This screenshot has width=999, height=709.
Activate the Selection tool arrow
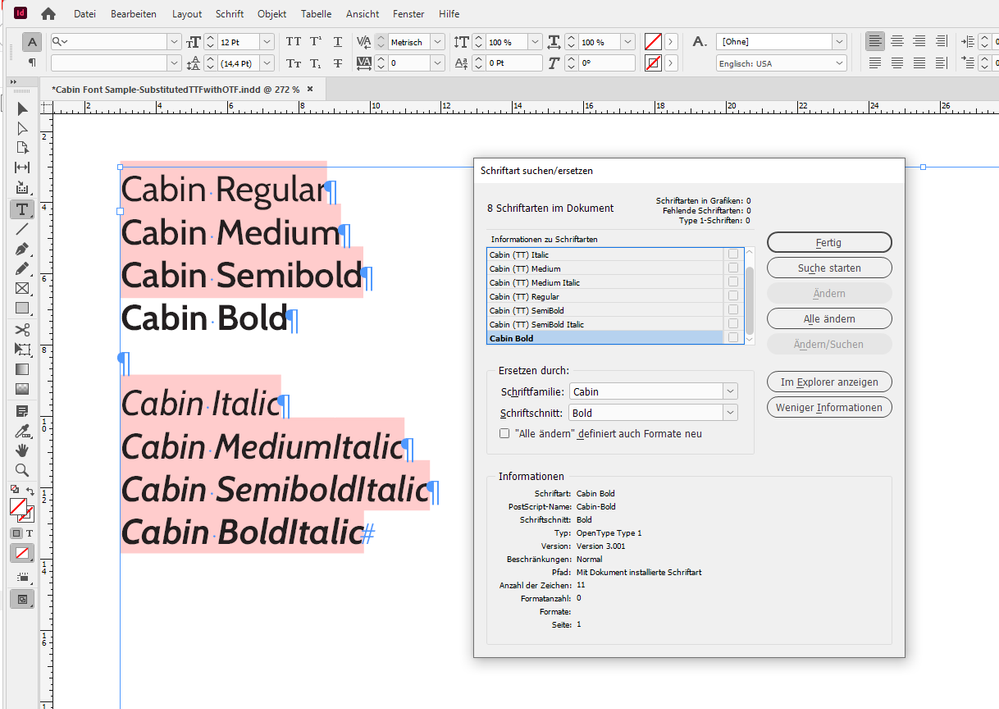tap(21, 109)
